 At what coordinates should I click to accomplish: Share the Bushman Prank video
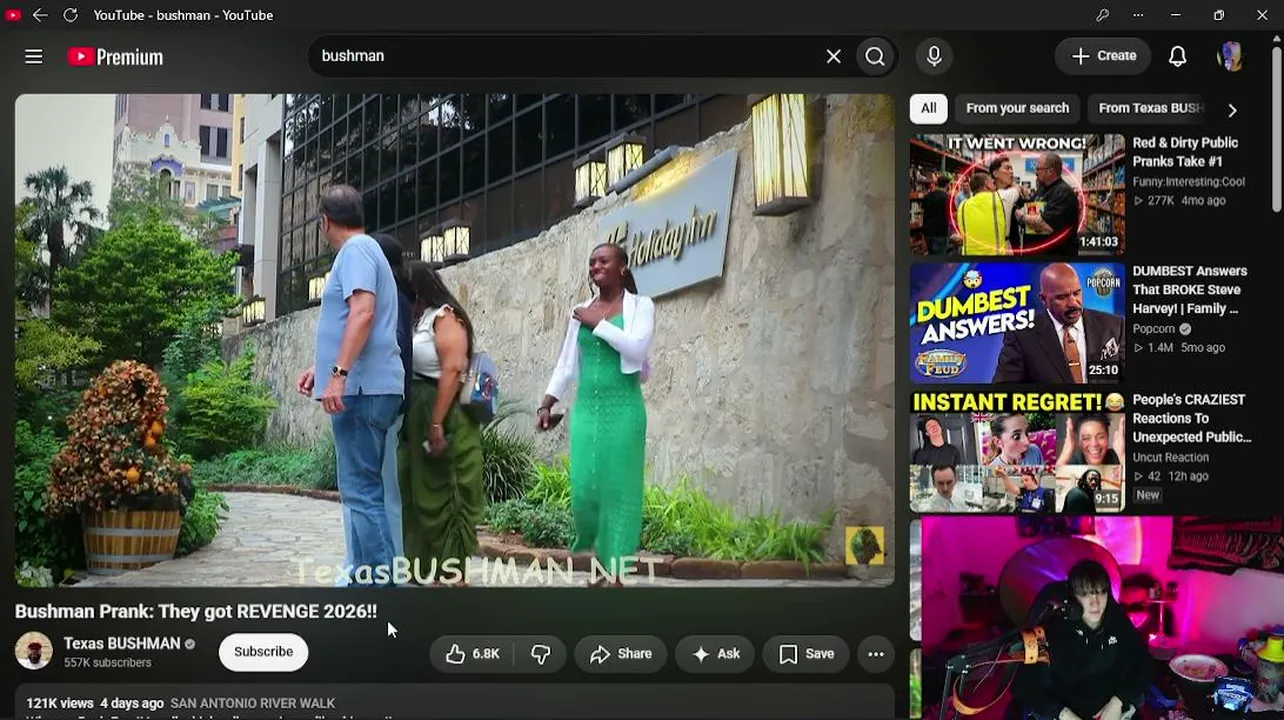[620, 654]
